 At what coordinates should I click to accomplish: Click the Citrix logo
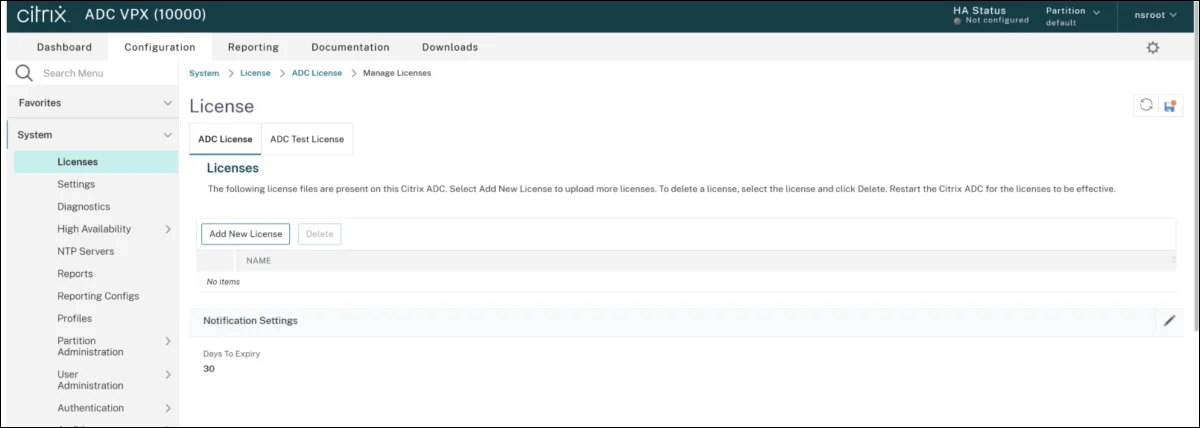(43, 15)
